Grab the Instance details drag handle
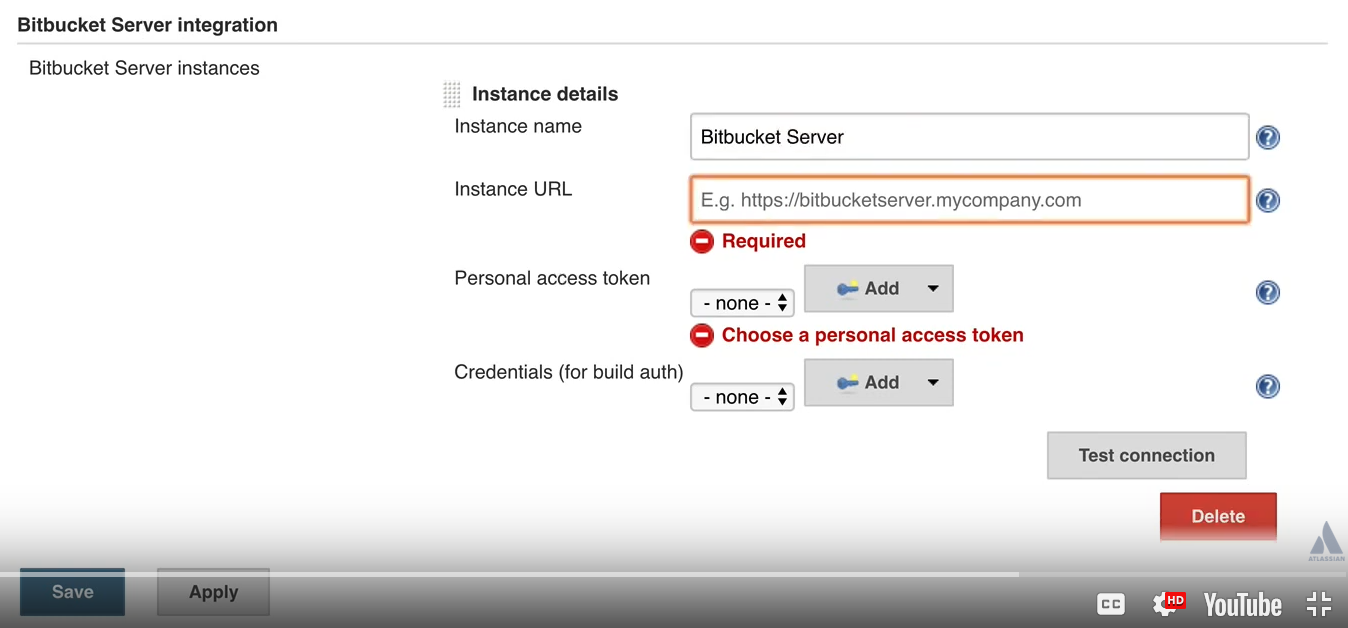1348x628 pixels. (452, 95)
